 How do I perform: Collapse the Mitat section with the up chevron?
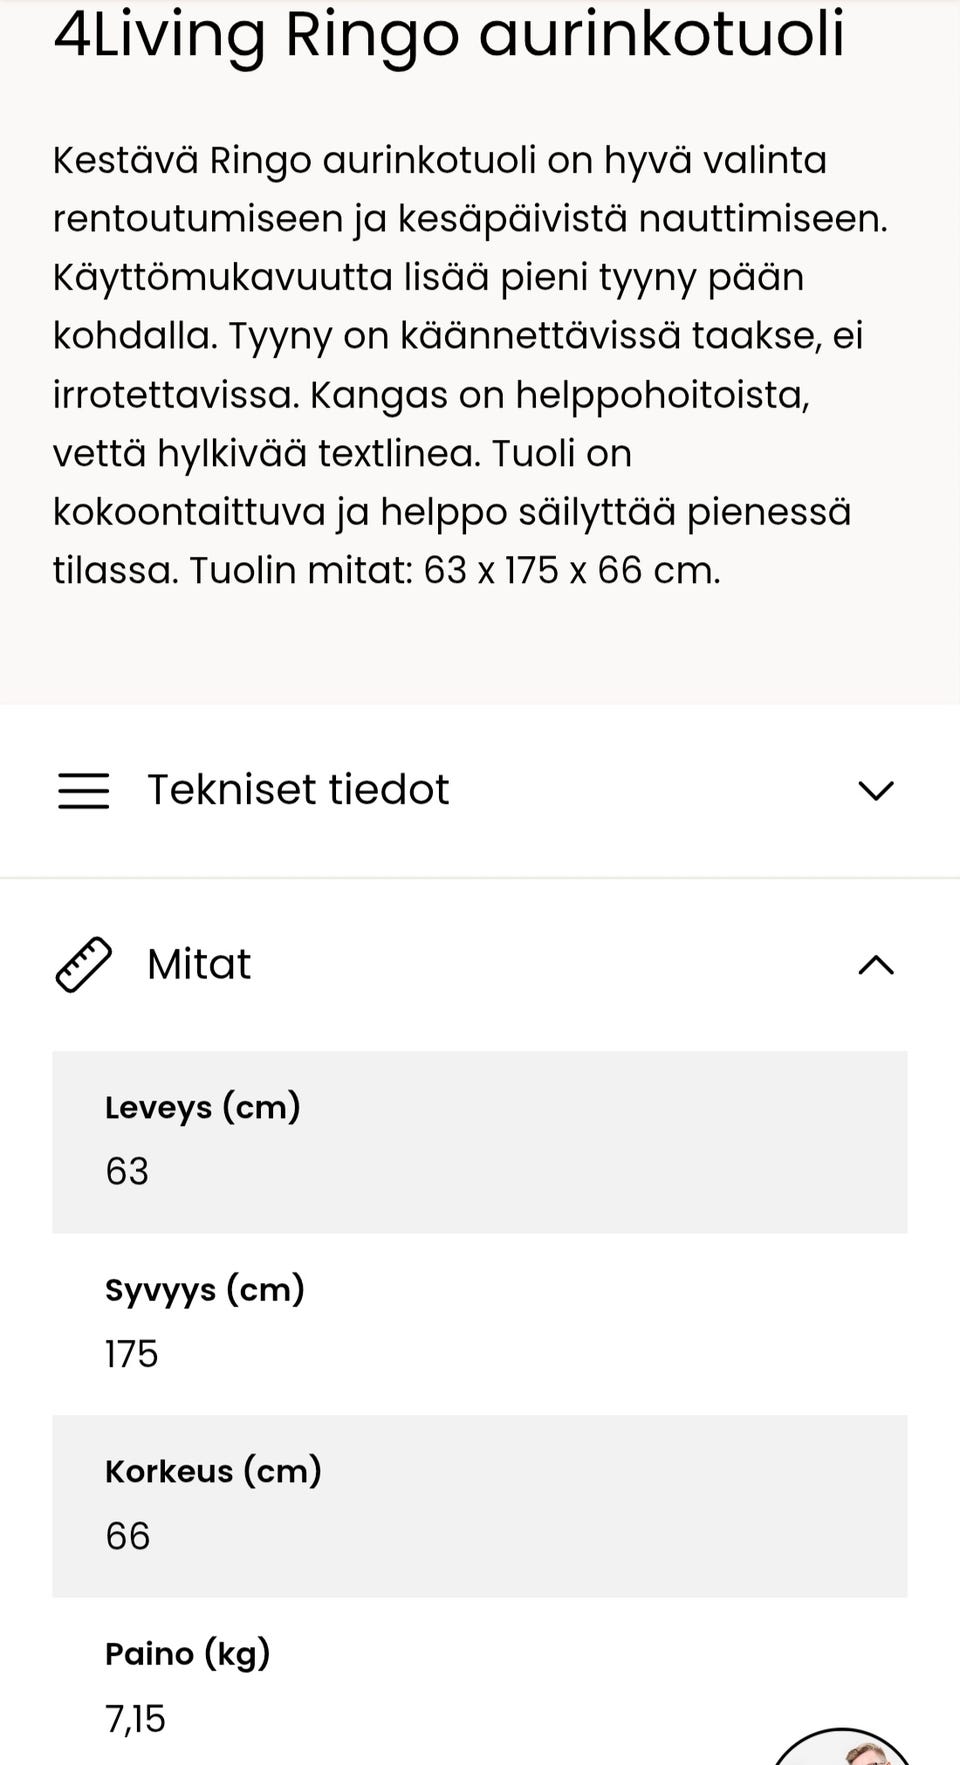[x=876, y=965]
